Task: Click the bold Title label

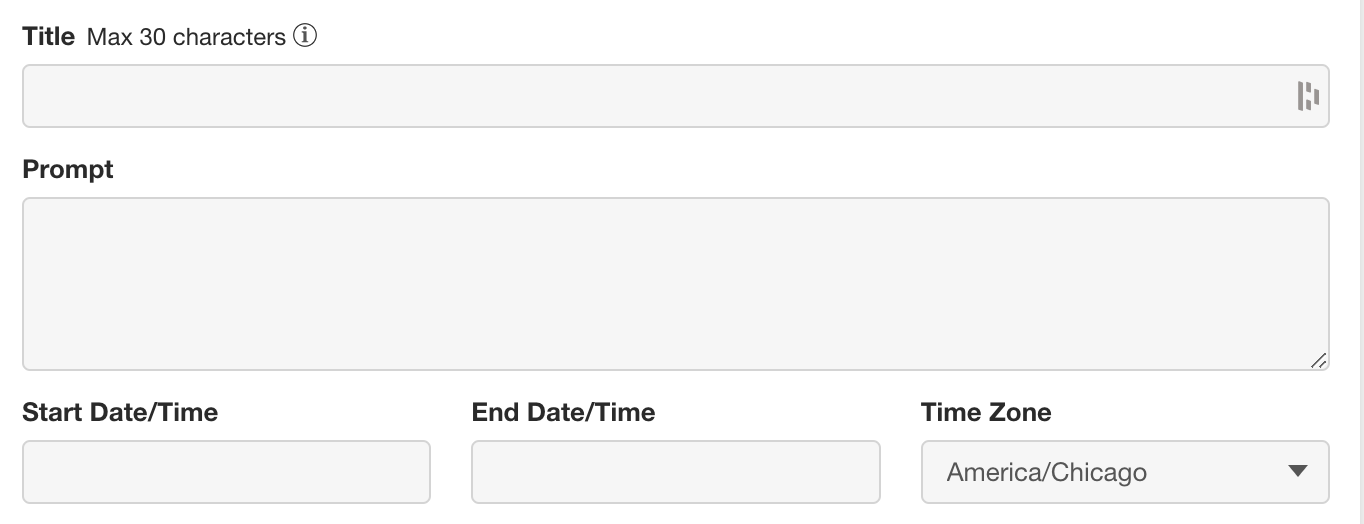Action: pos(48,37)
